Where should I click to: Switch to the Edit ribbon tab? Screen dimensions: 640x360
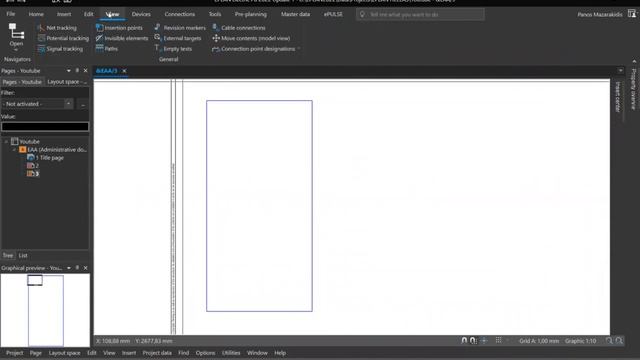click(89, 14)
